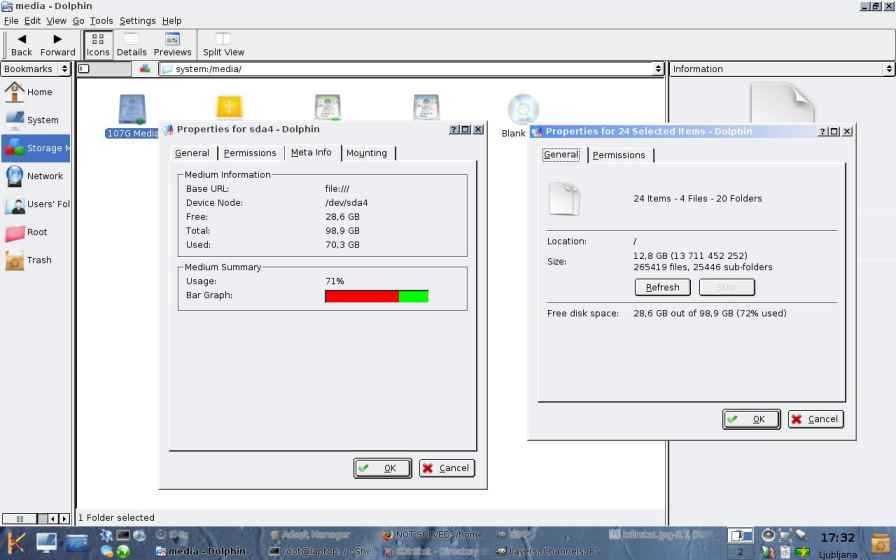Select the Blank disc media icon
The image size is (896, 560).
coord(522,110)
